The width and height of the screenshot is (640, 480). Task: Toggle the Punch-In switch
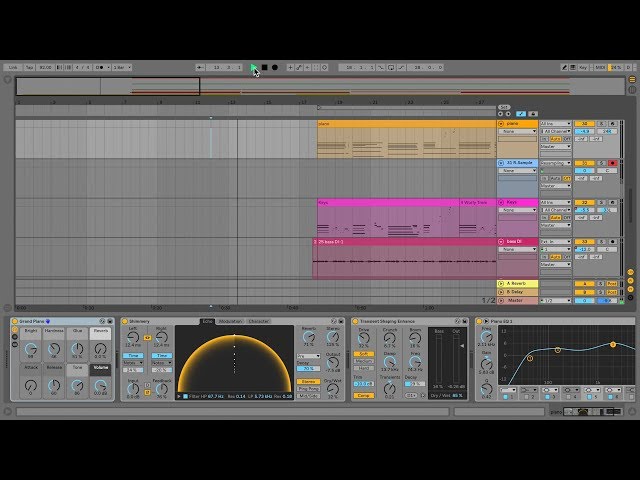380,67
